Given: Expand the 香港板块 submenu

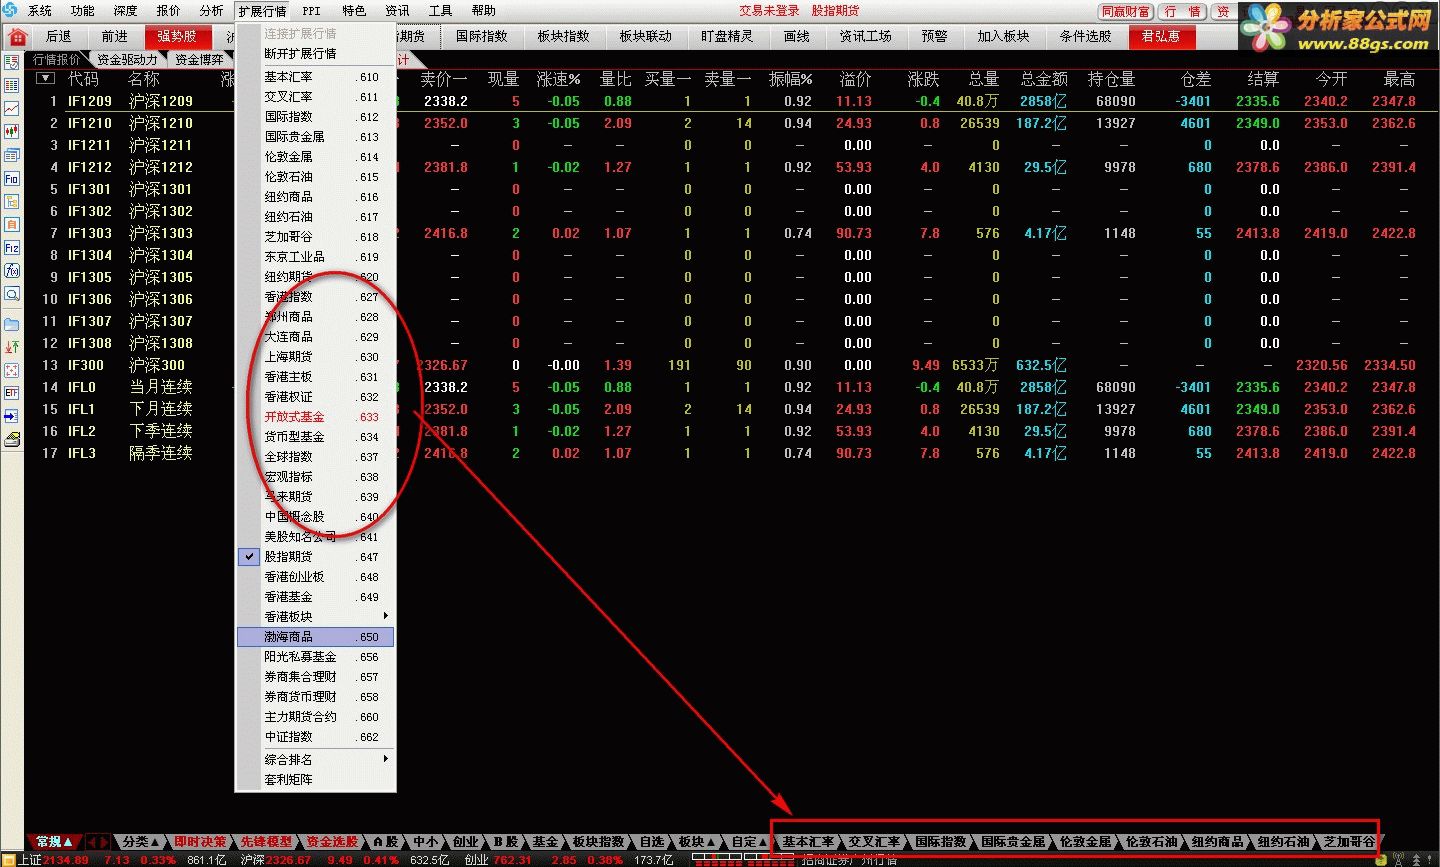Looking at the screenshot, I should [x=315, y=617].
